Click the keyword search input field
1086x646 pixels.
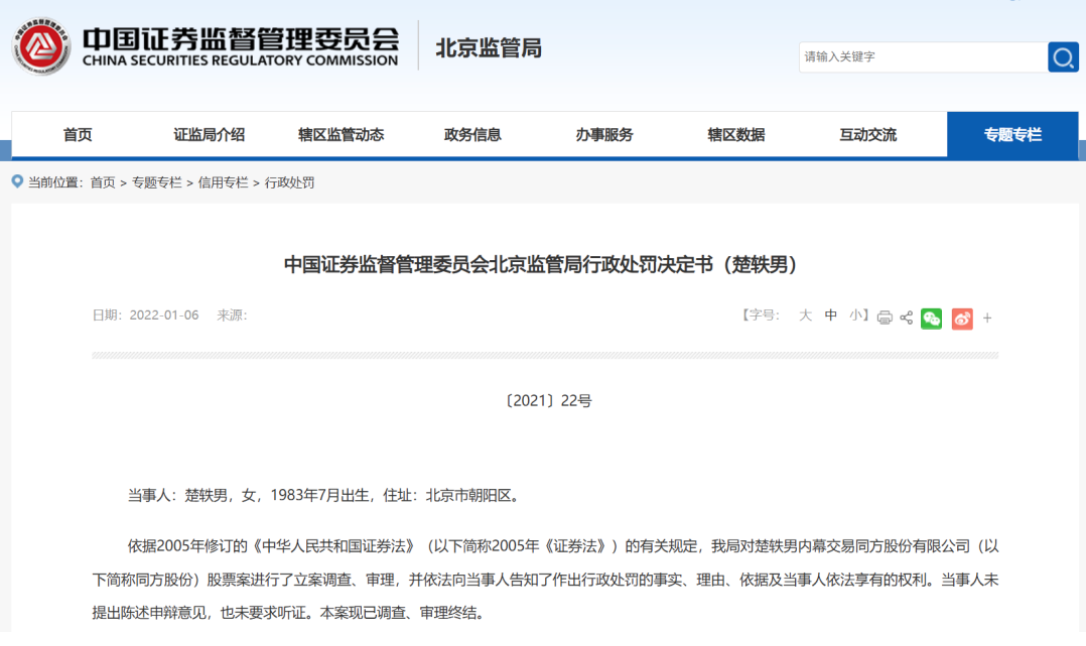point(920,57)
